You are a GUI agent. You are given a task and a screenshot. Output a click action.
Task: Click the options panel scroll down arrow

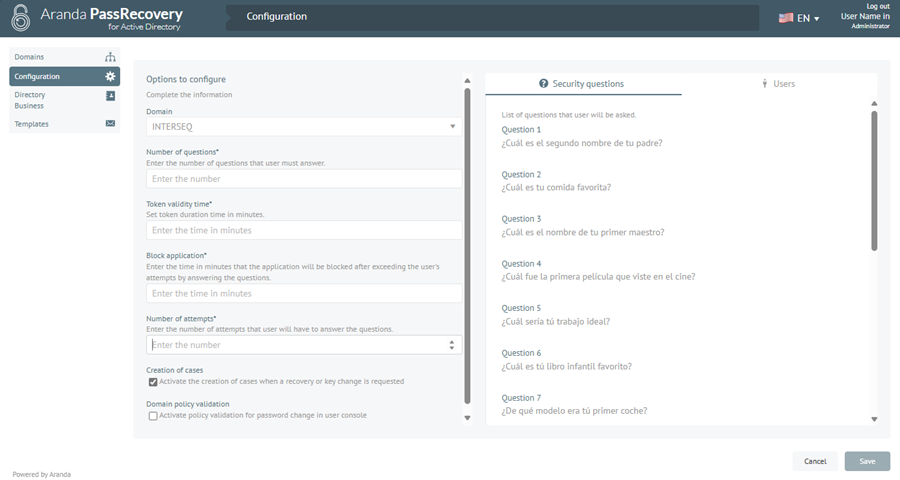467,418
